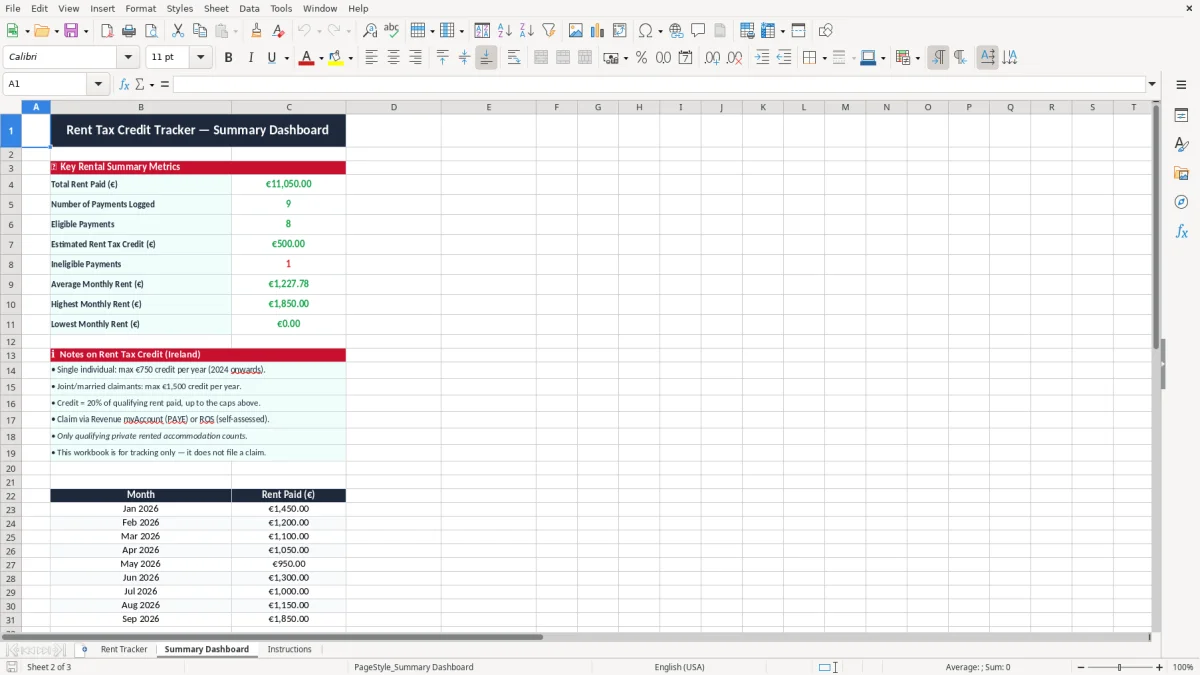This screenshot has width=1200, height=675.
Task: Cut selection with scissors icon
Action: [x=178, y=31]
